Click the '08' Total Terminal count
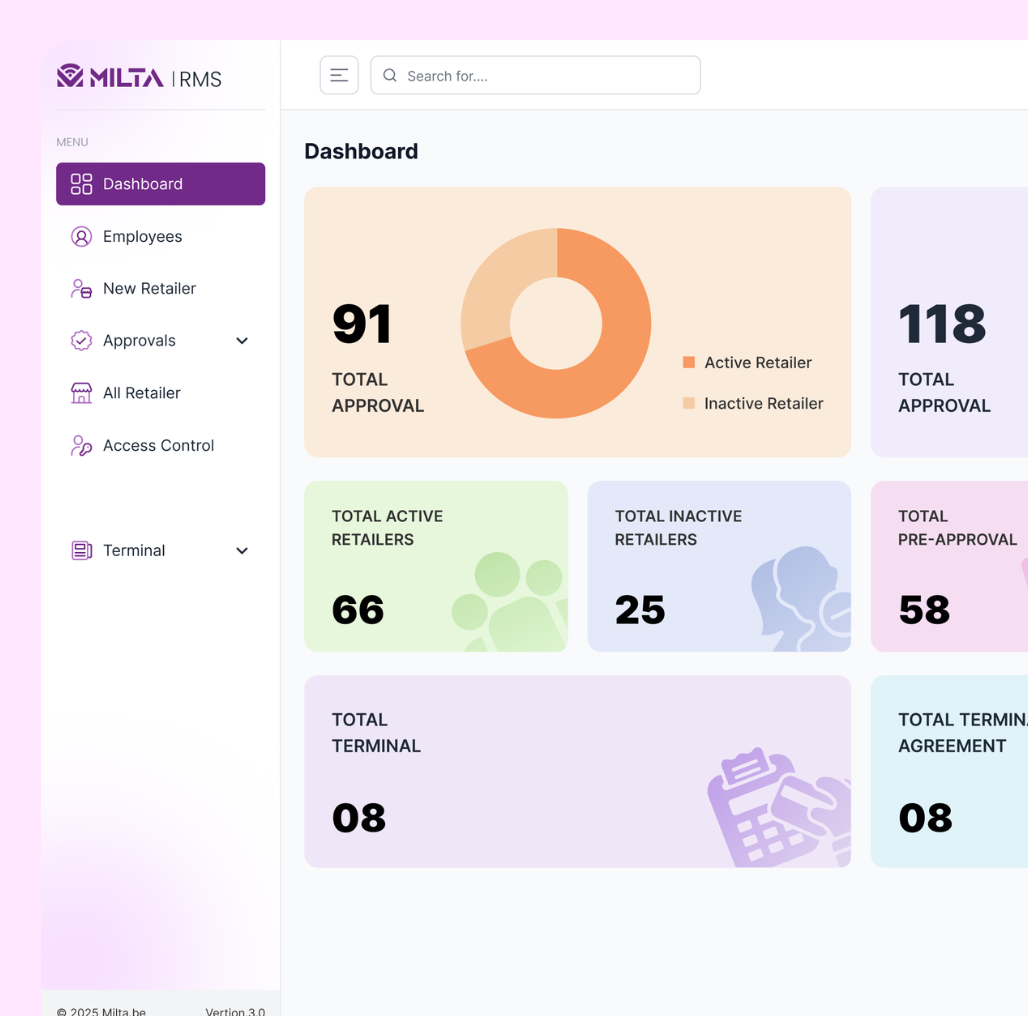 [359, 818]
